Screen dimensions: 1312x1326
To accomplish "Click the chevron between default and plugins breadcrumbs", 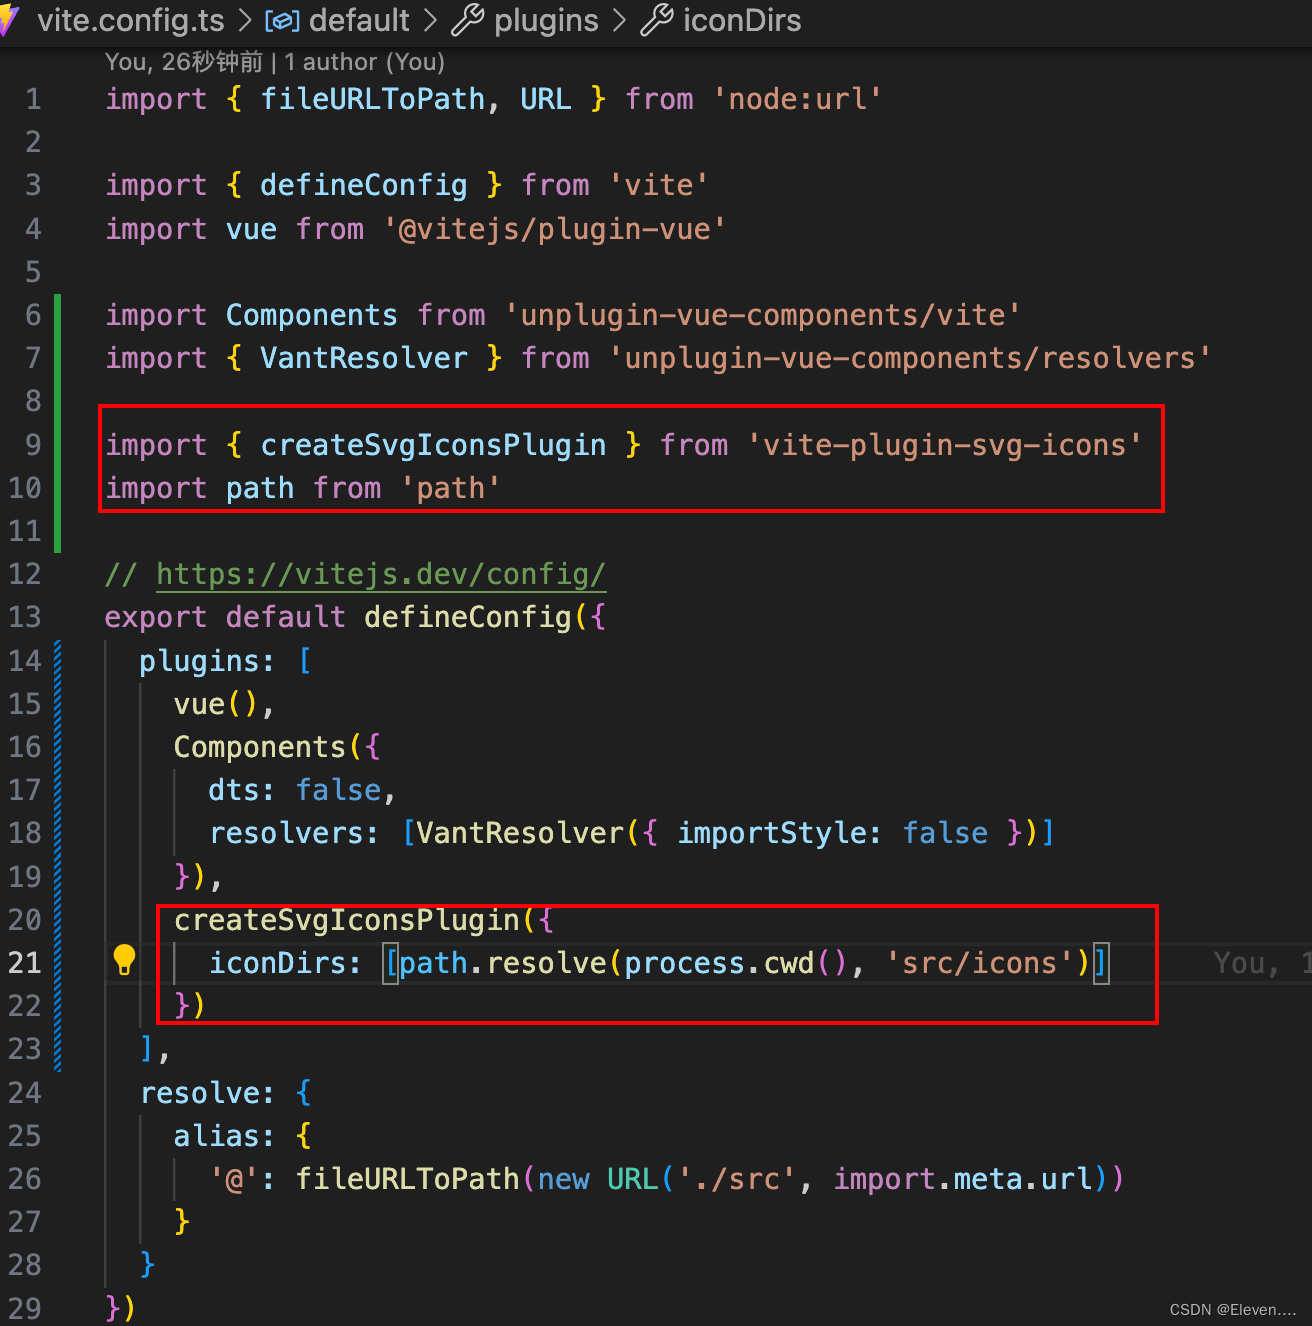I will pyautogui.click(x=428, y=20).
